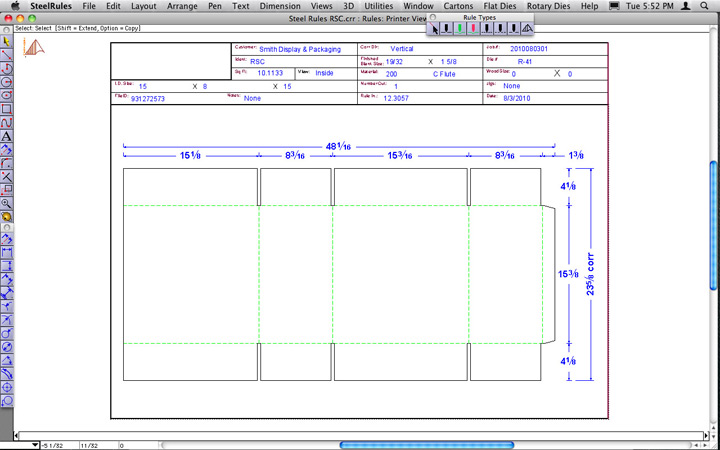Choose the Circle drawing tool
Image resolution: width=720 pixels, height=450 pixels.
tap(7, 81)
